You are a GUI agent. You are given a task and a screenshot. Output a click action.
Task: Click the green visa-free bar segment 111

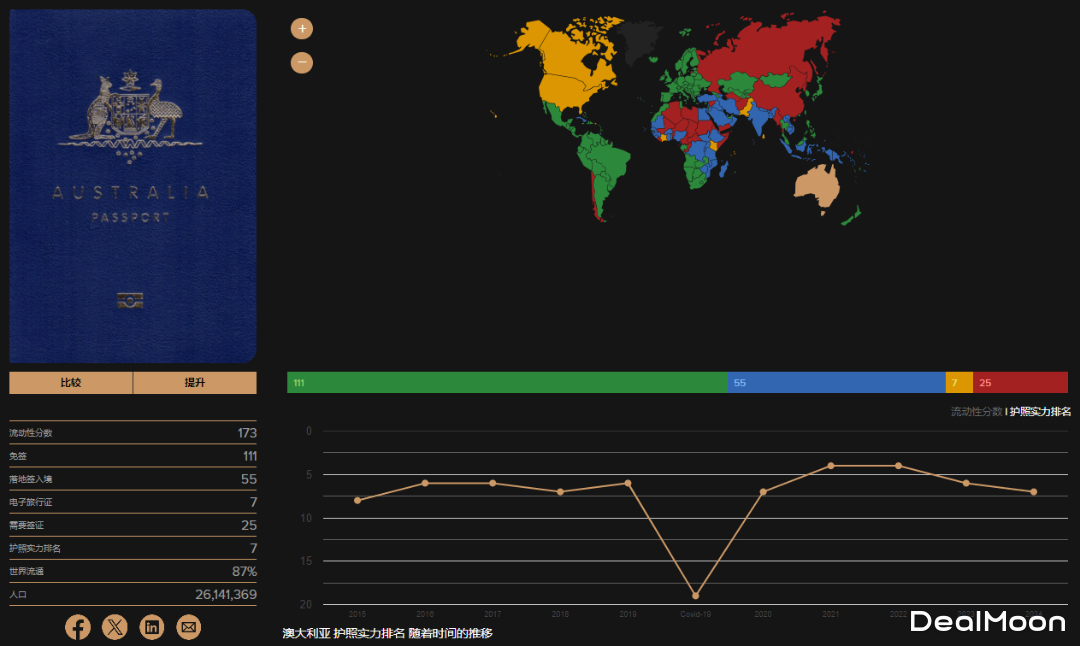[x=507, y=383]
